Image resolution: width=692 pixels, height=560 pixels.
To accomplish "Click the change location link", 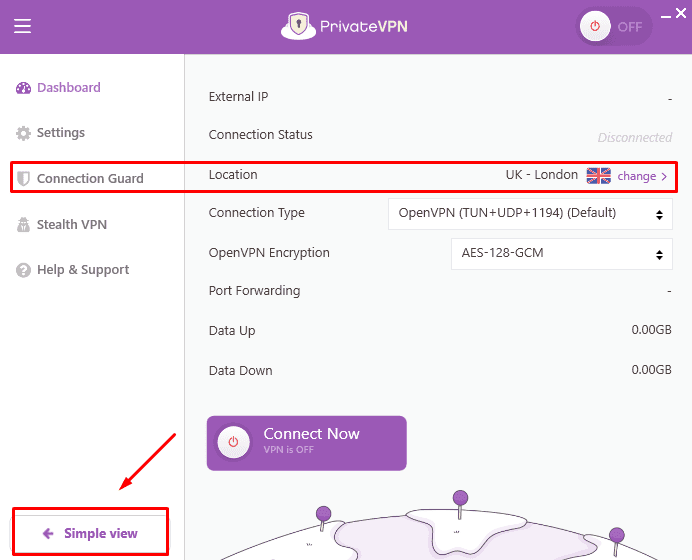I will (x=642, y=176).
